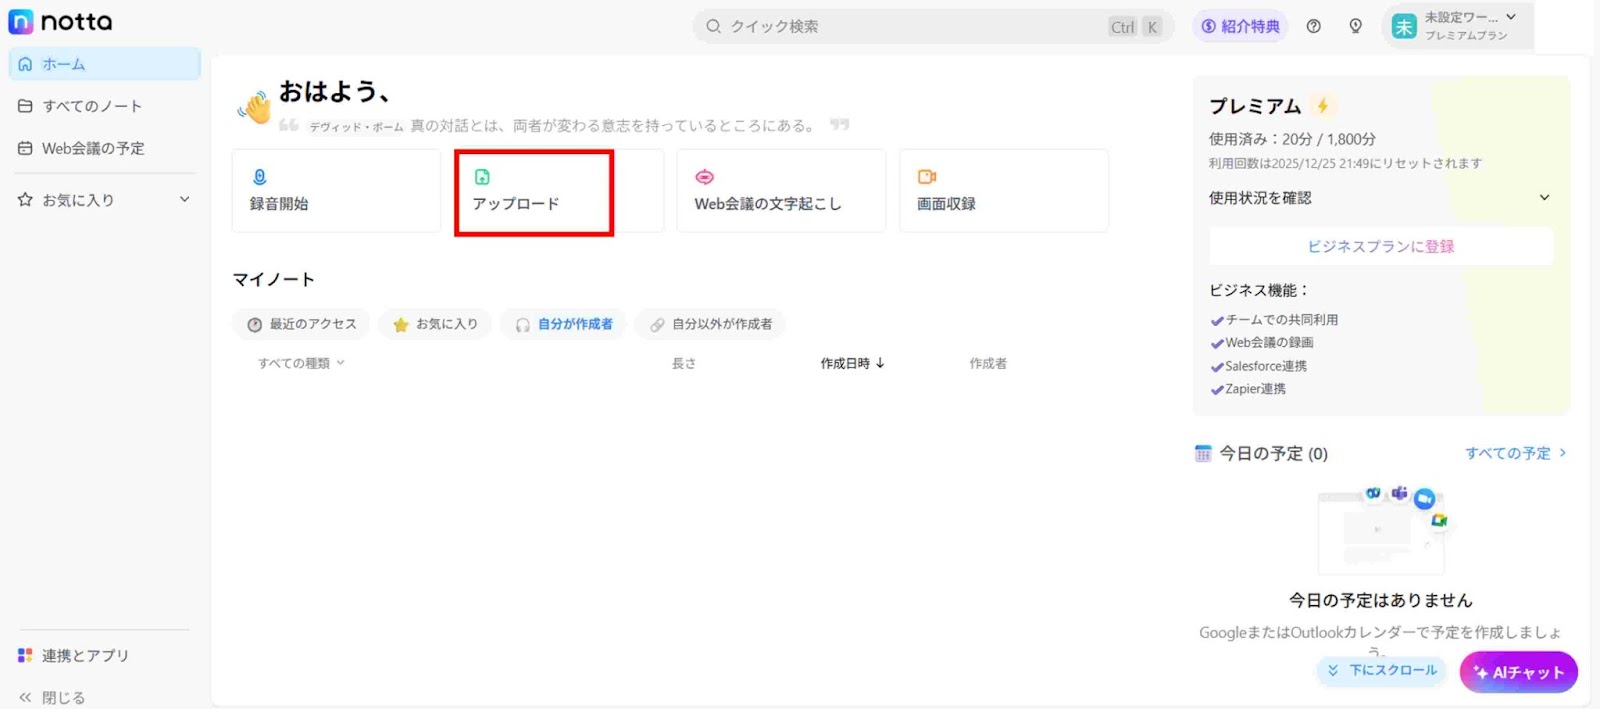Open the 画面収録 screen recording card
This screenshot has height=709, width=1600.
pyautogui.click(x=1004, y=191)
